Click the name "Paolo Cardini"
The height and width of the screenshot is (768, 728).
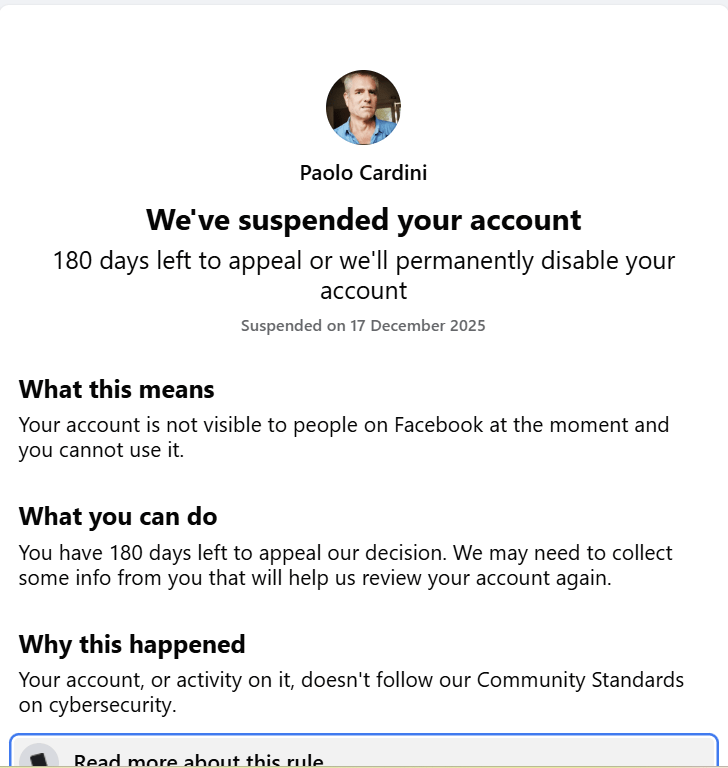(x=363, y=173)
